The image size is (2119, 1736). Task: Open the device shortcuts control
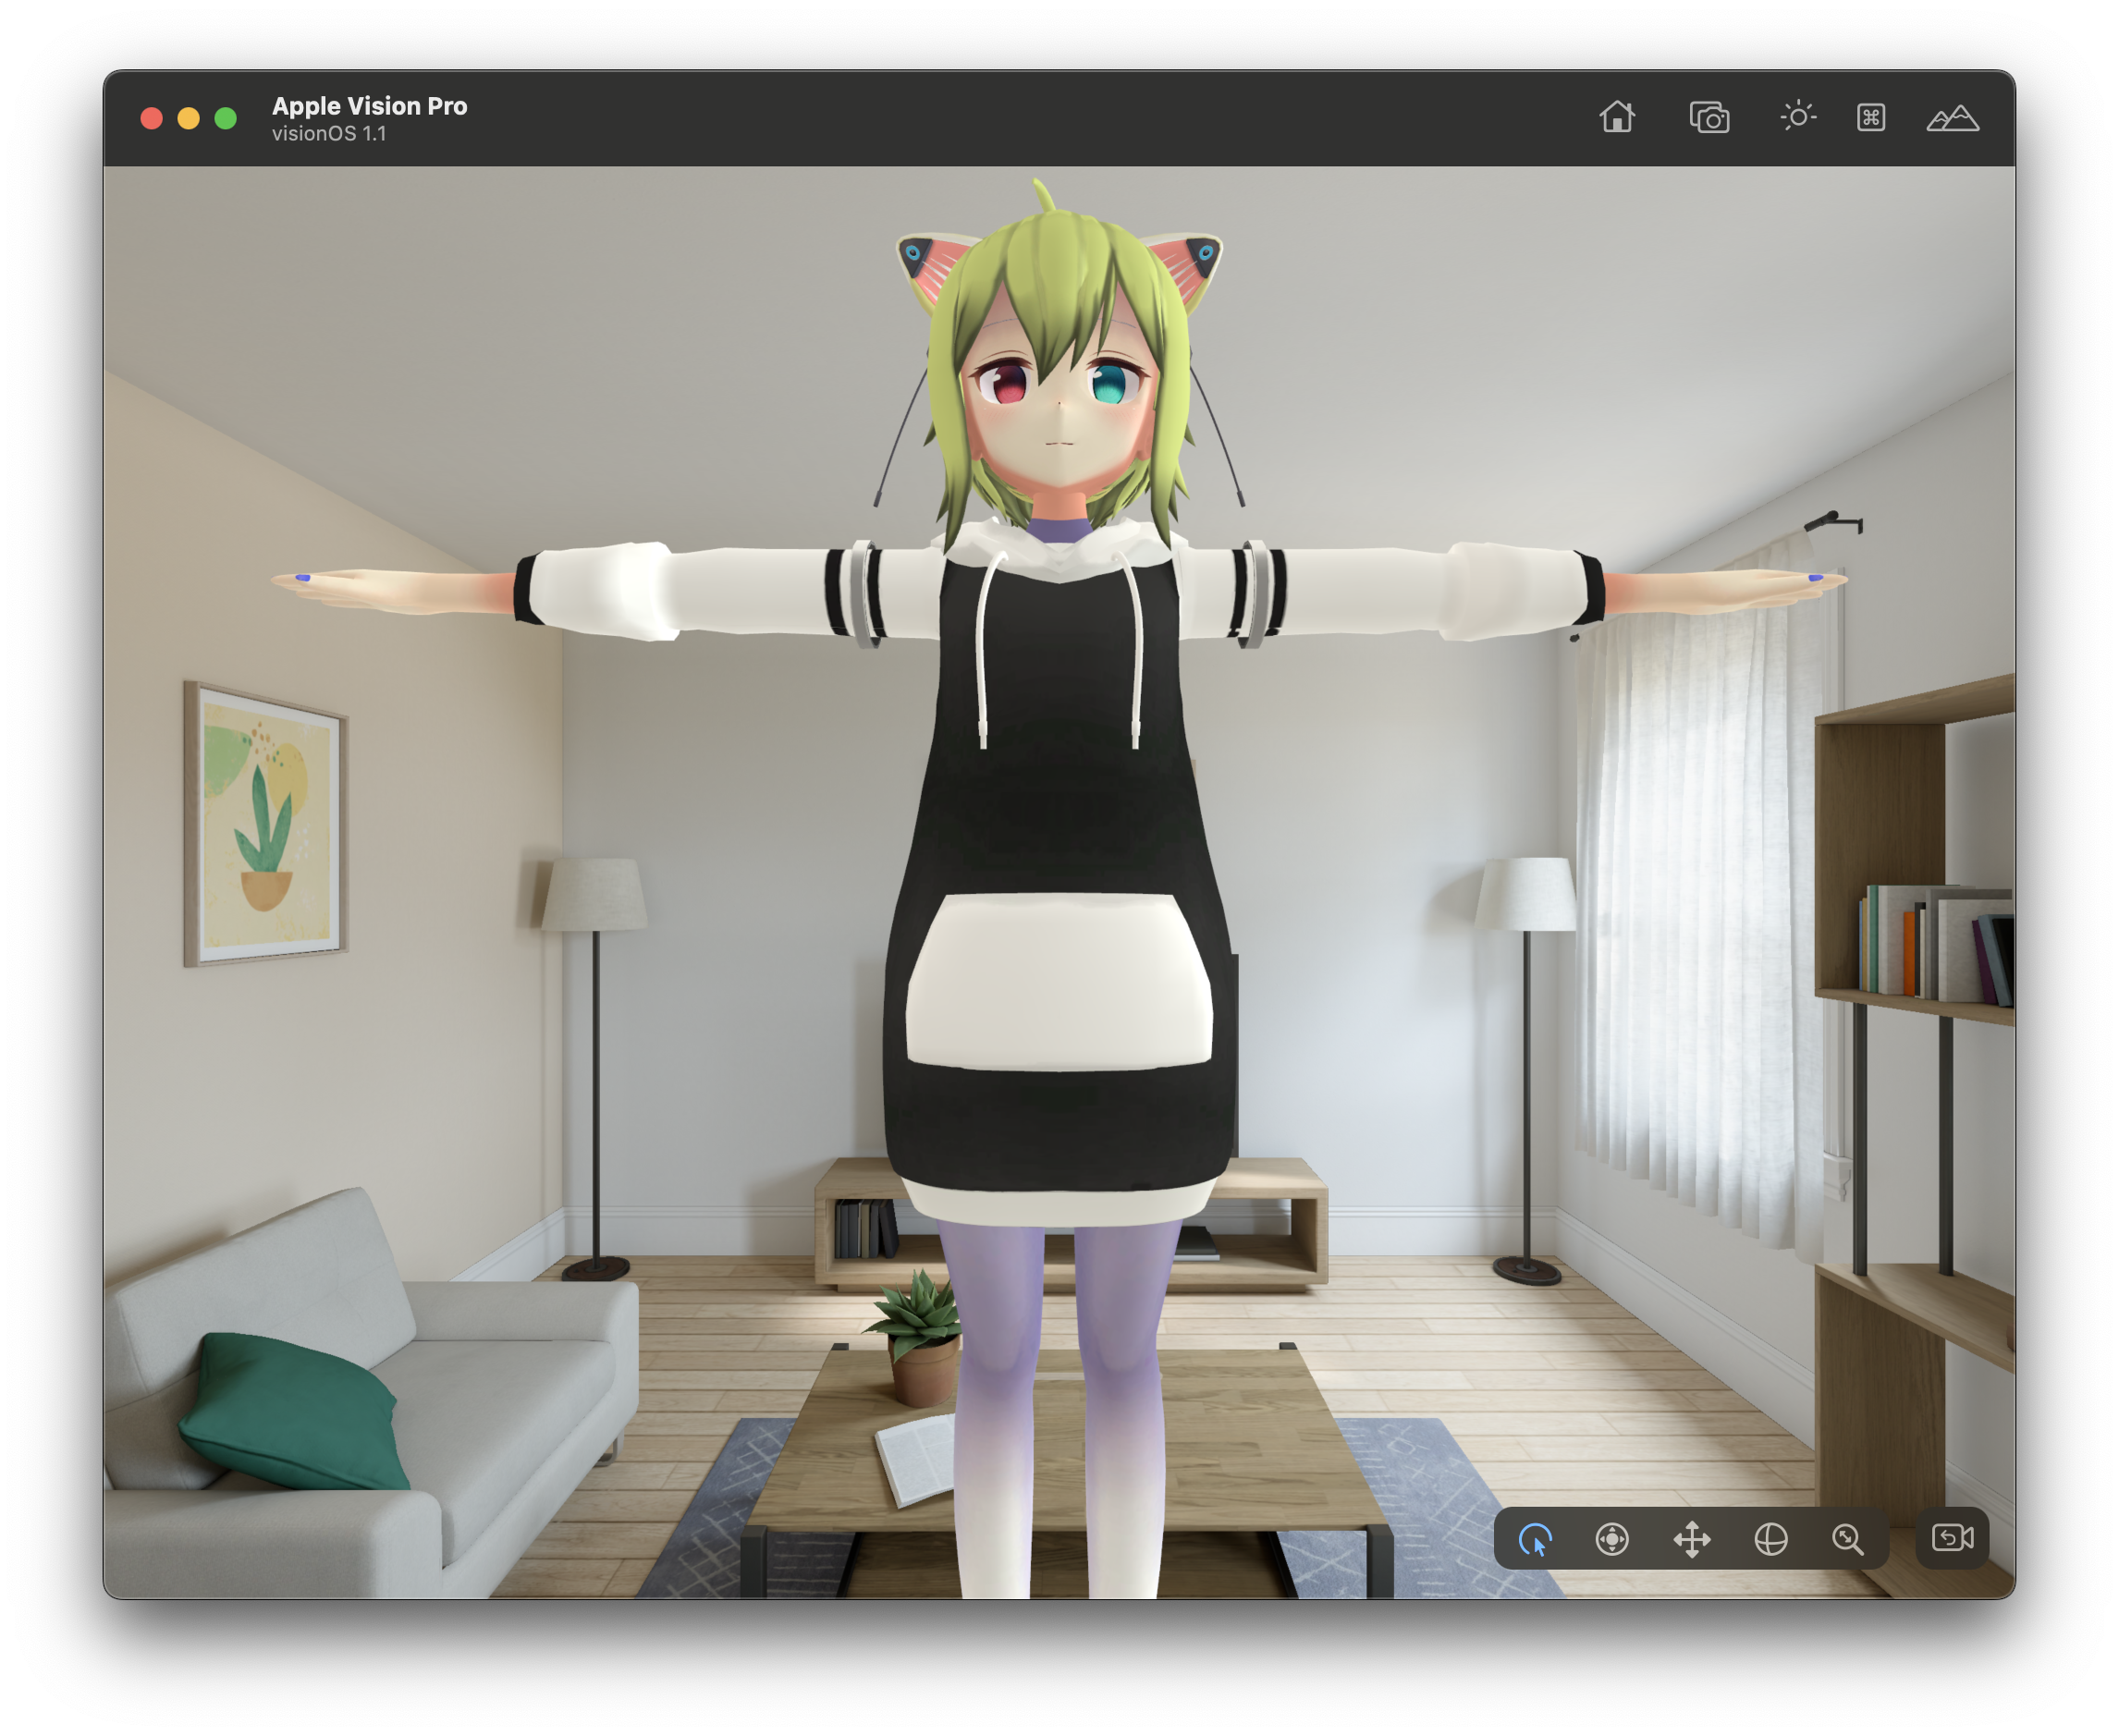[1872, 118]
